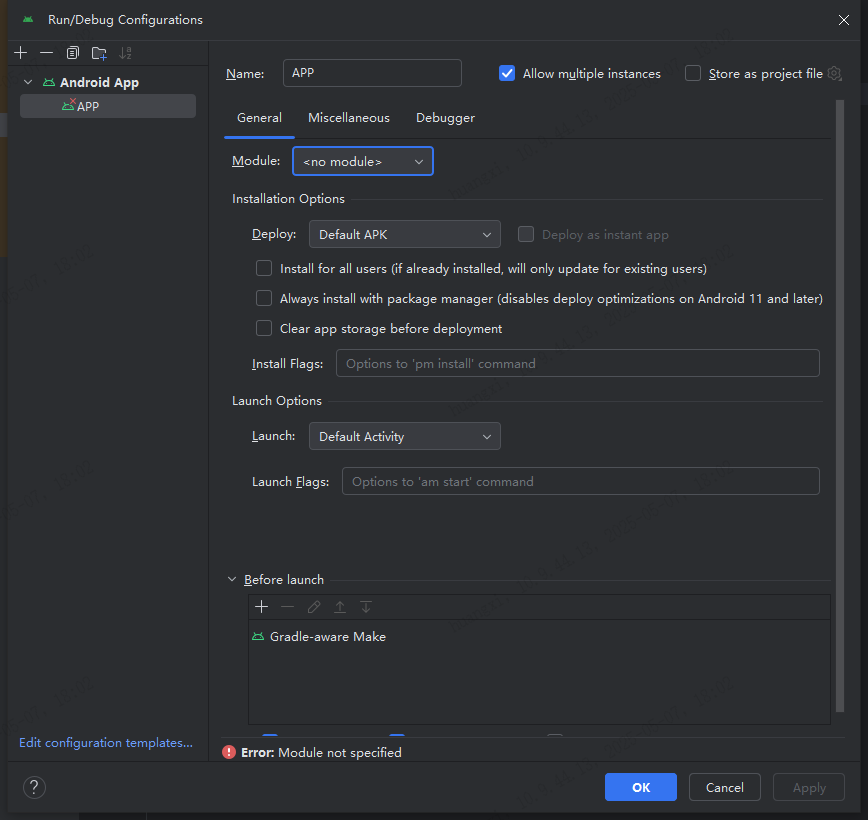Screen dimensions: 868x820
Task: Select Gradle-aware Make task row
Action: (539, 637)
